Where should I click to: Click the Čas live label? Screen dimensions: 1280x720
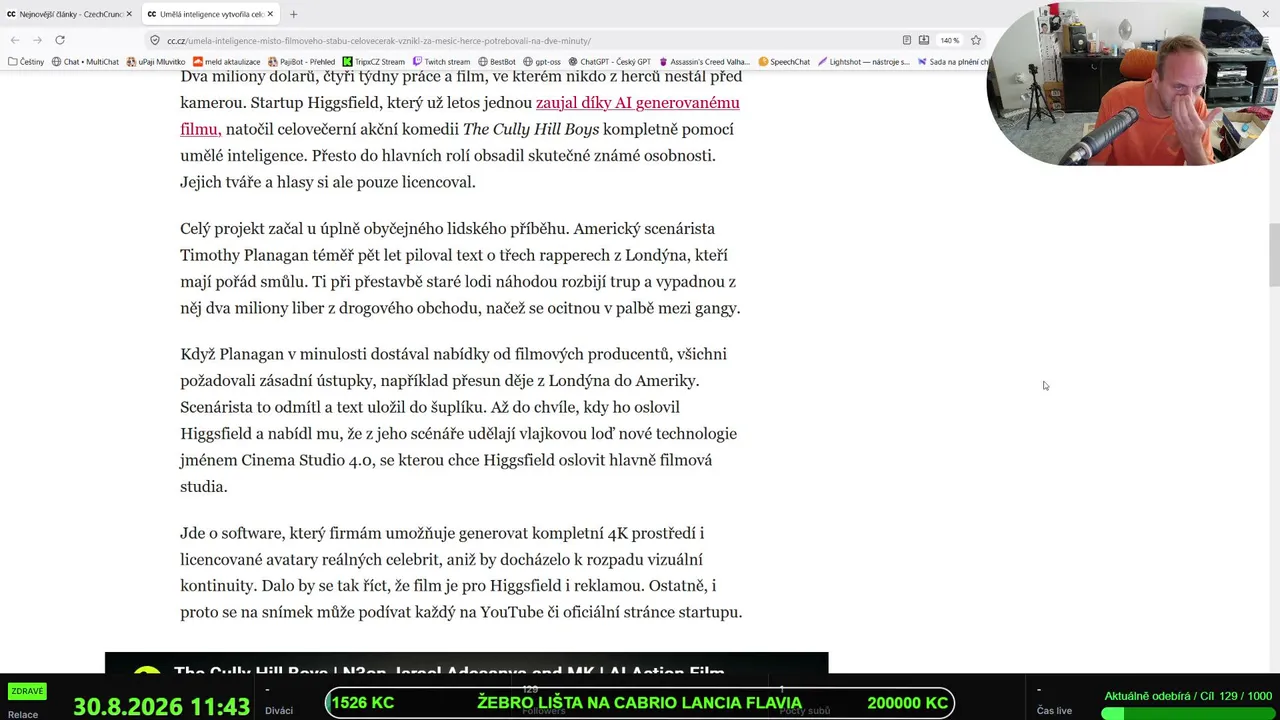click(x=1054, y=711)
